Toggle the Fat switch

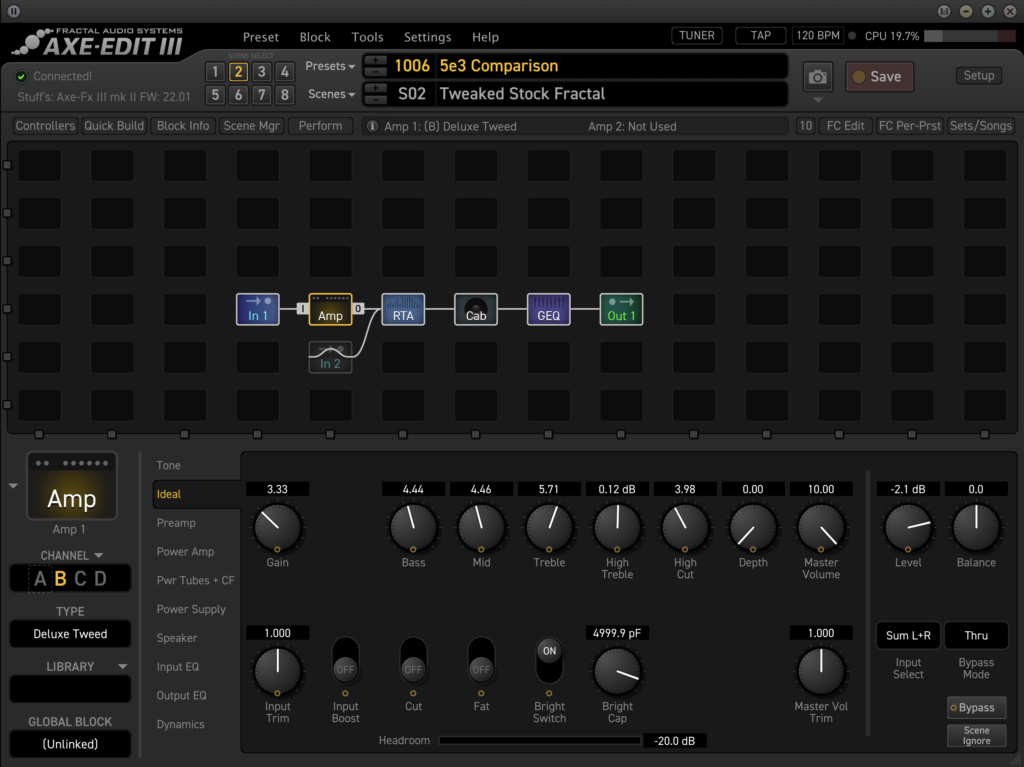pos(481,661)
